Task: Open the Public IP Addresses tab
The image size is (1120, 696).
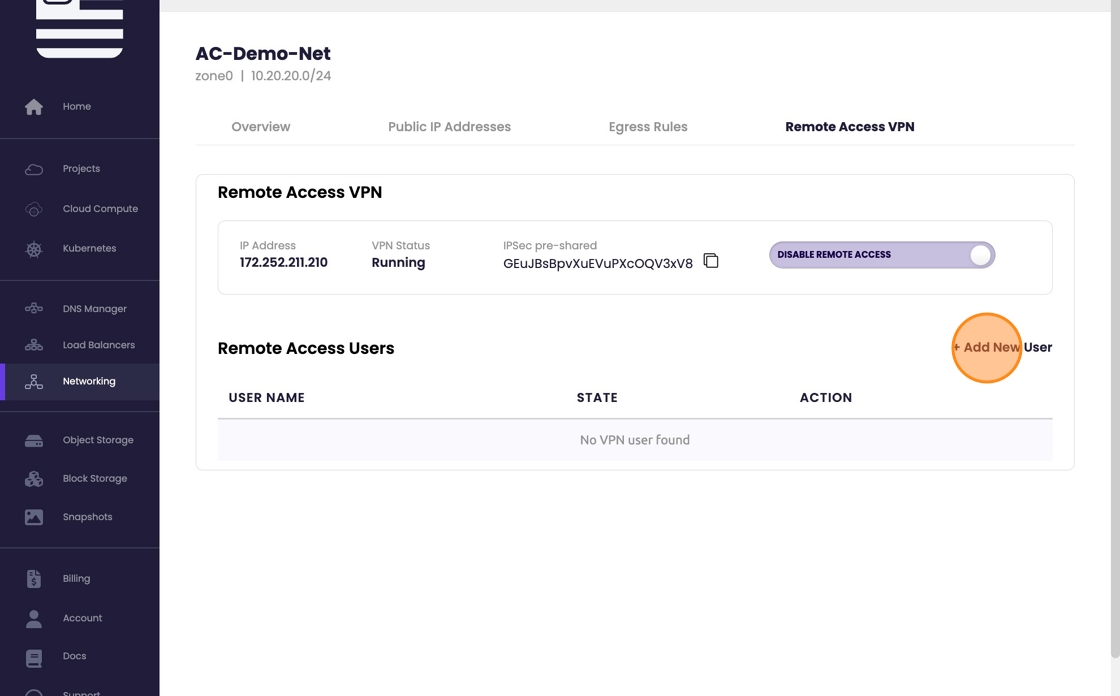Action: [449, 127]
